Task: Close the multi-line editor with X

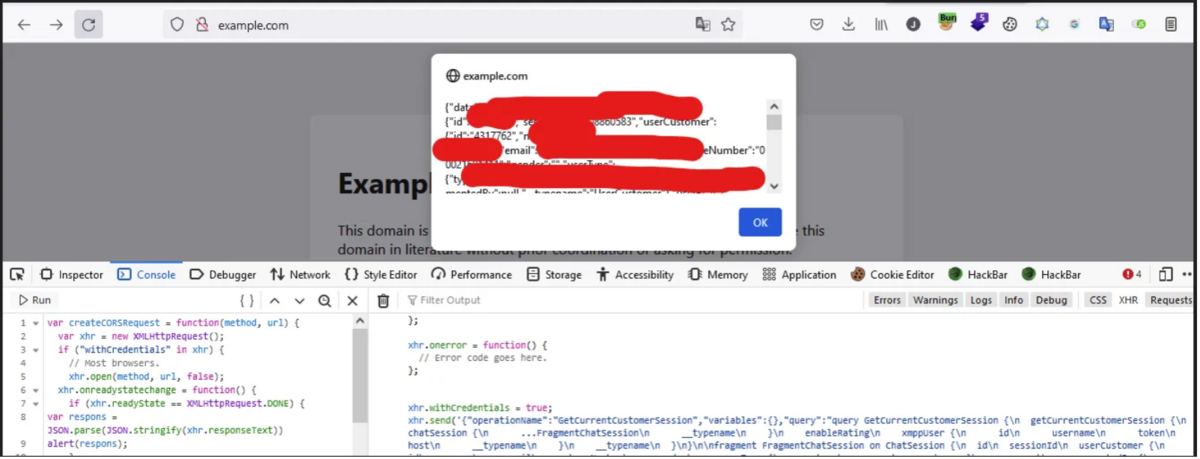Action: pos(352,300)
